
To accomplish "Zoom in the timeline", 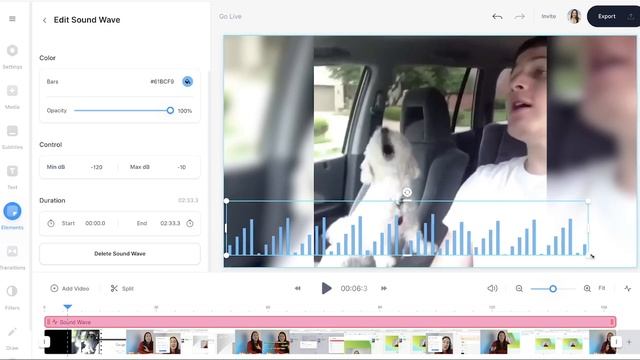I will [x=587, y=289].
